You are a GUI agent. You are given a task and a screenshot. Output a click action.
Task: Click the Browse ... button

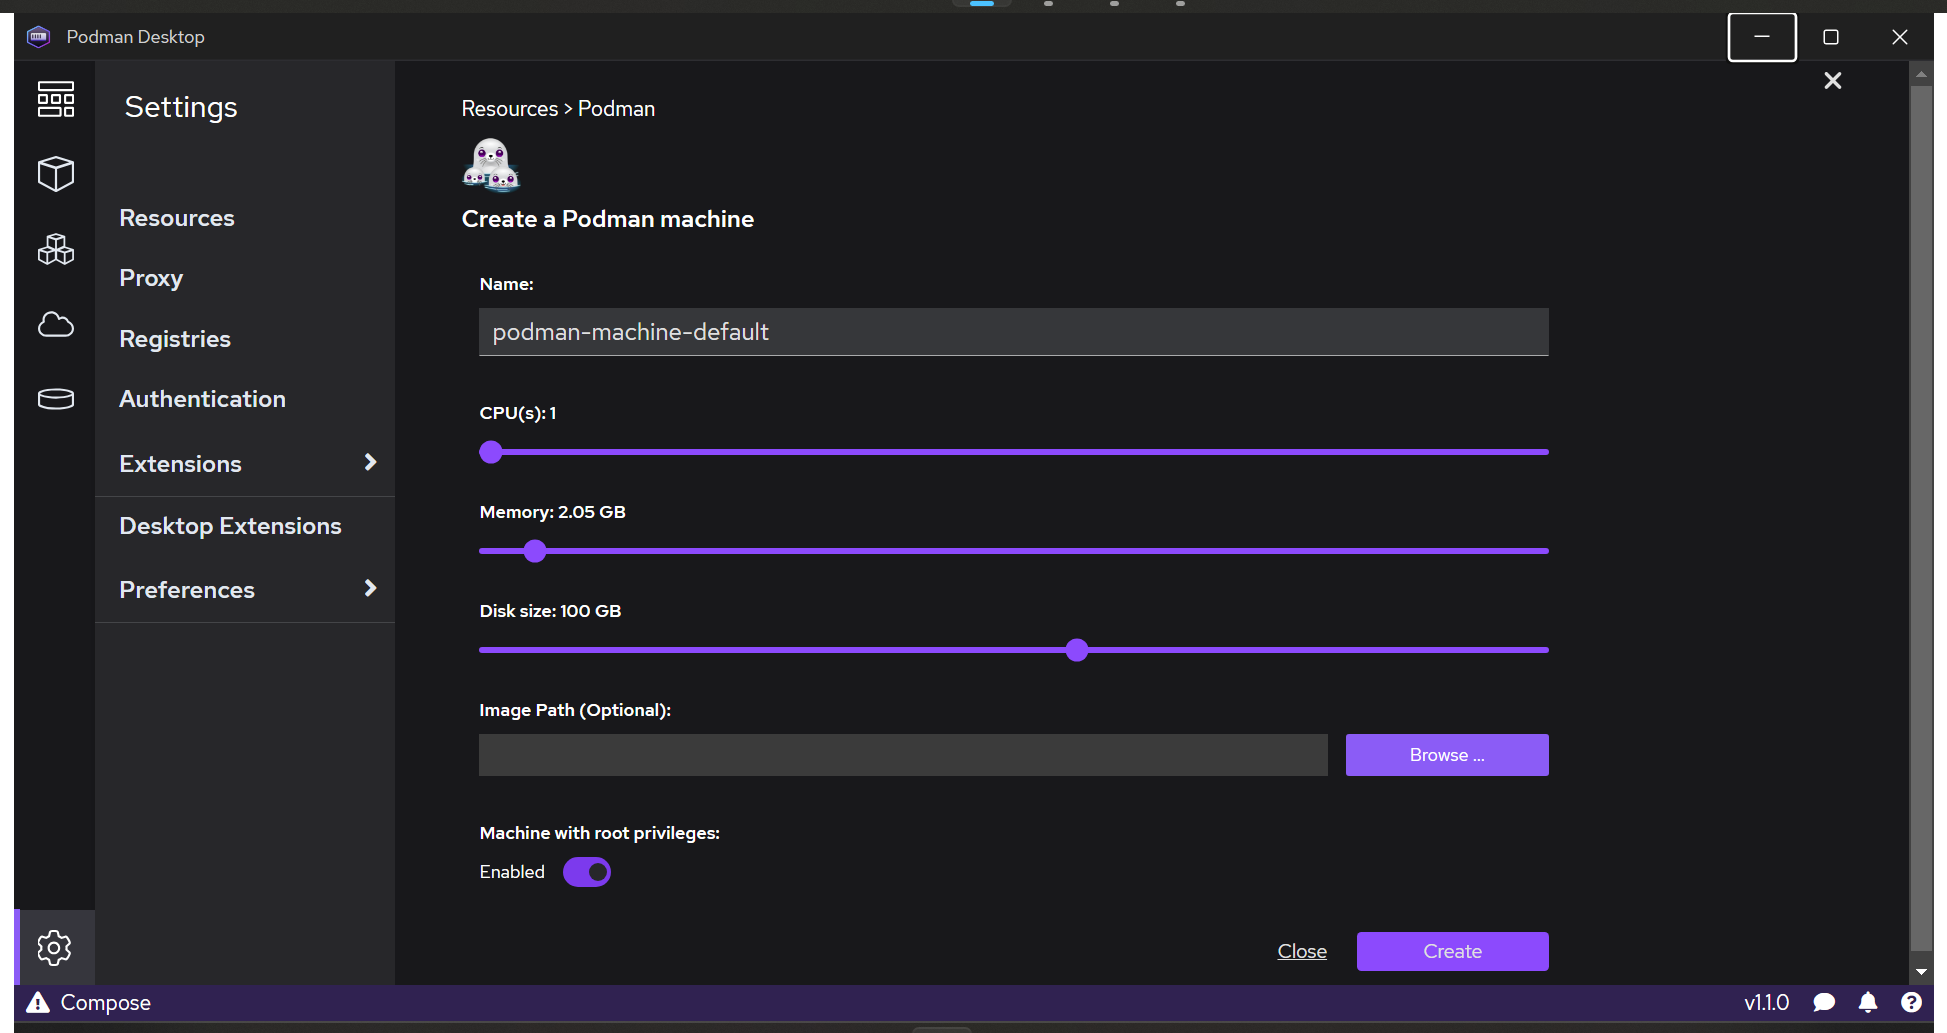coord(1447,755)
